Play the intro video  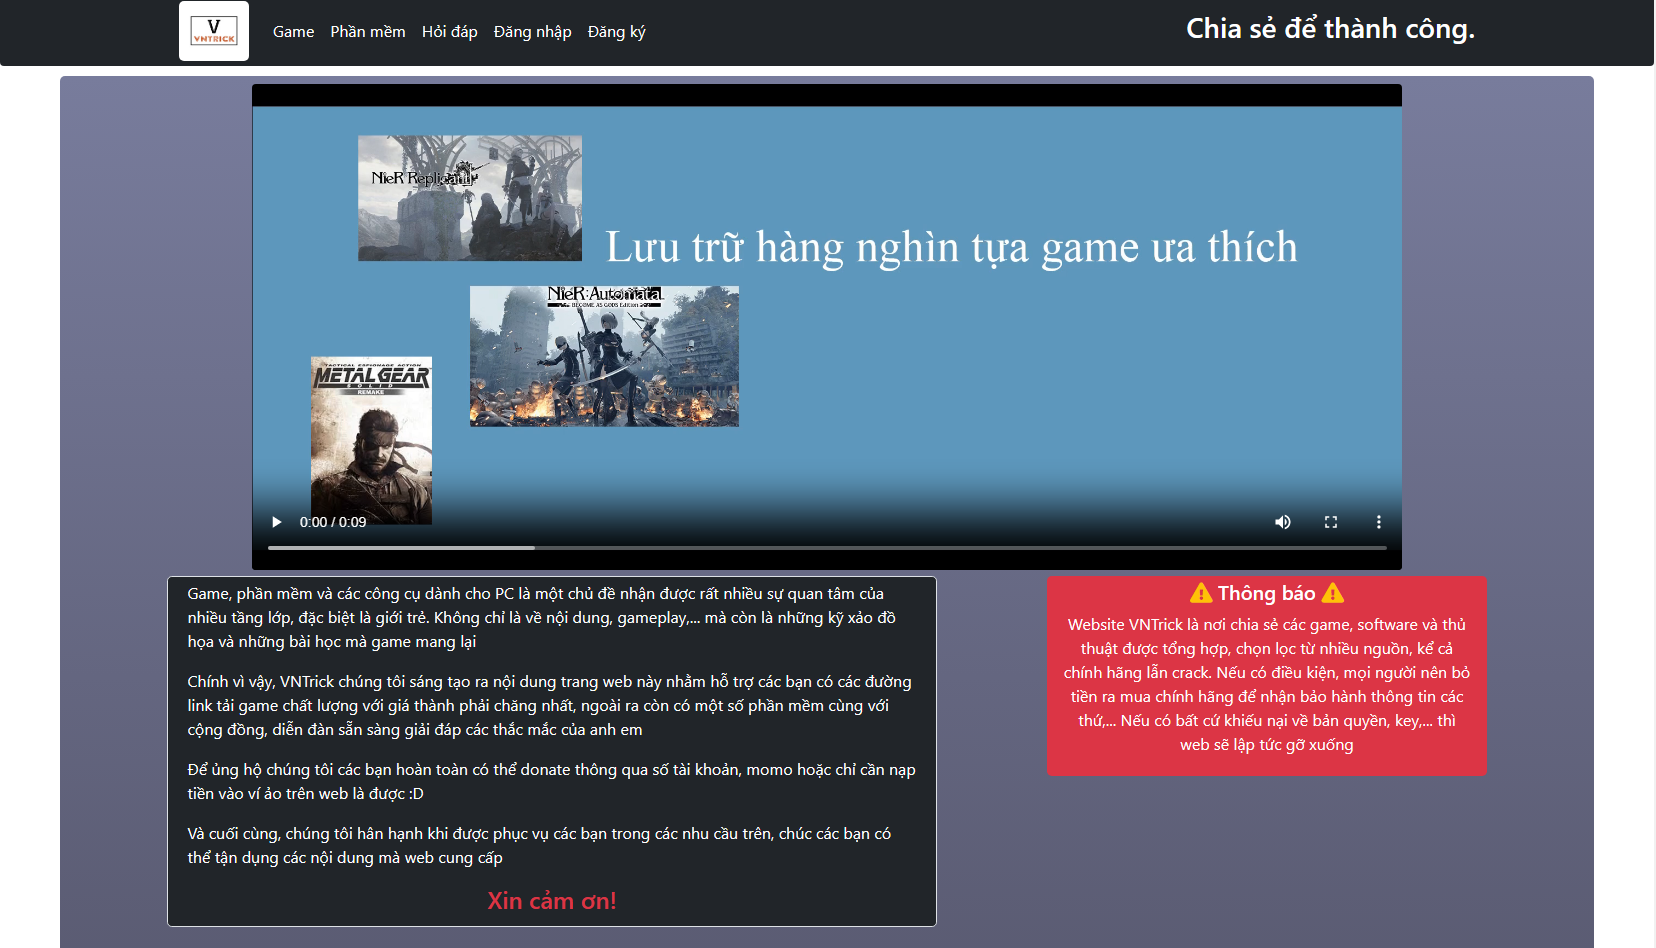click(277, 522)
